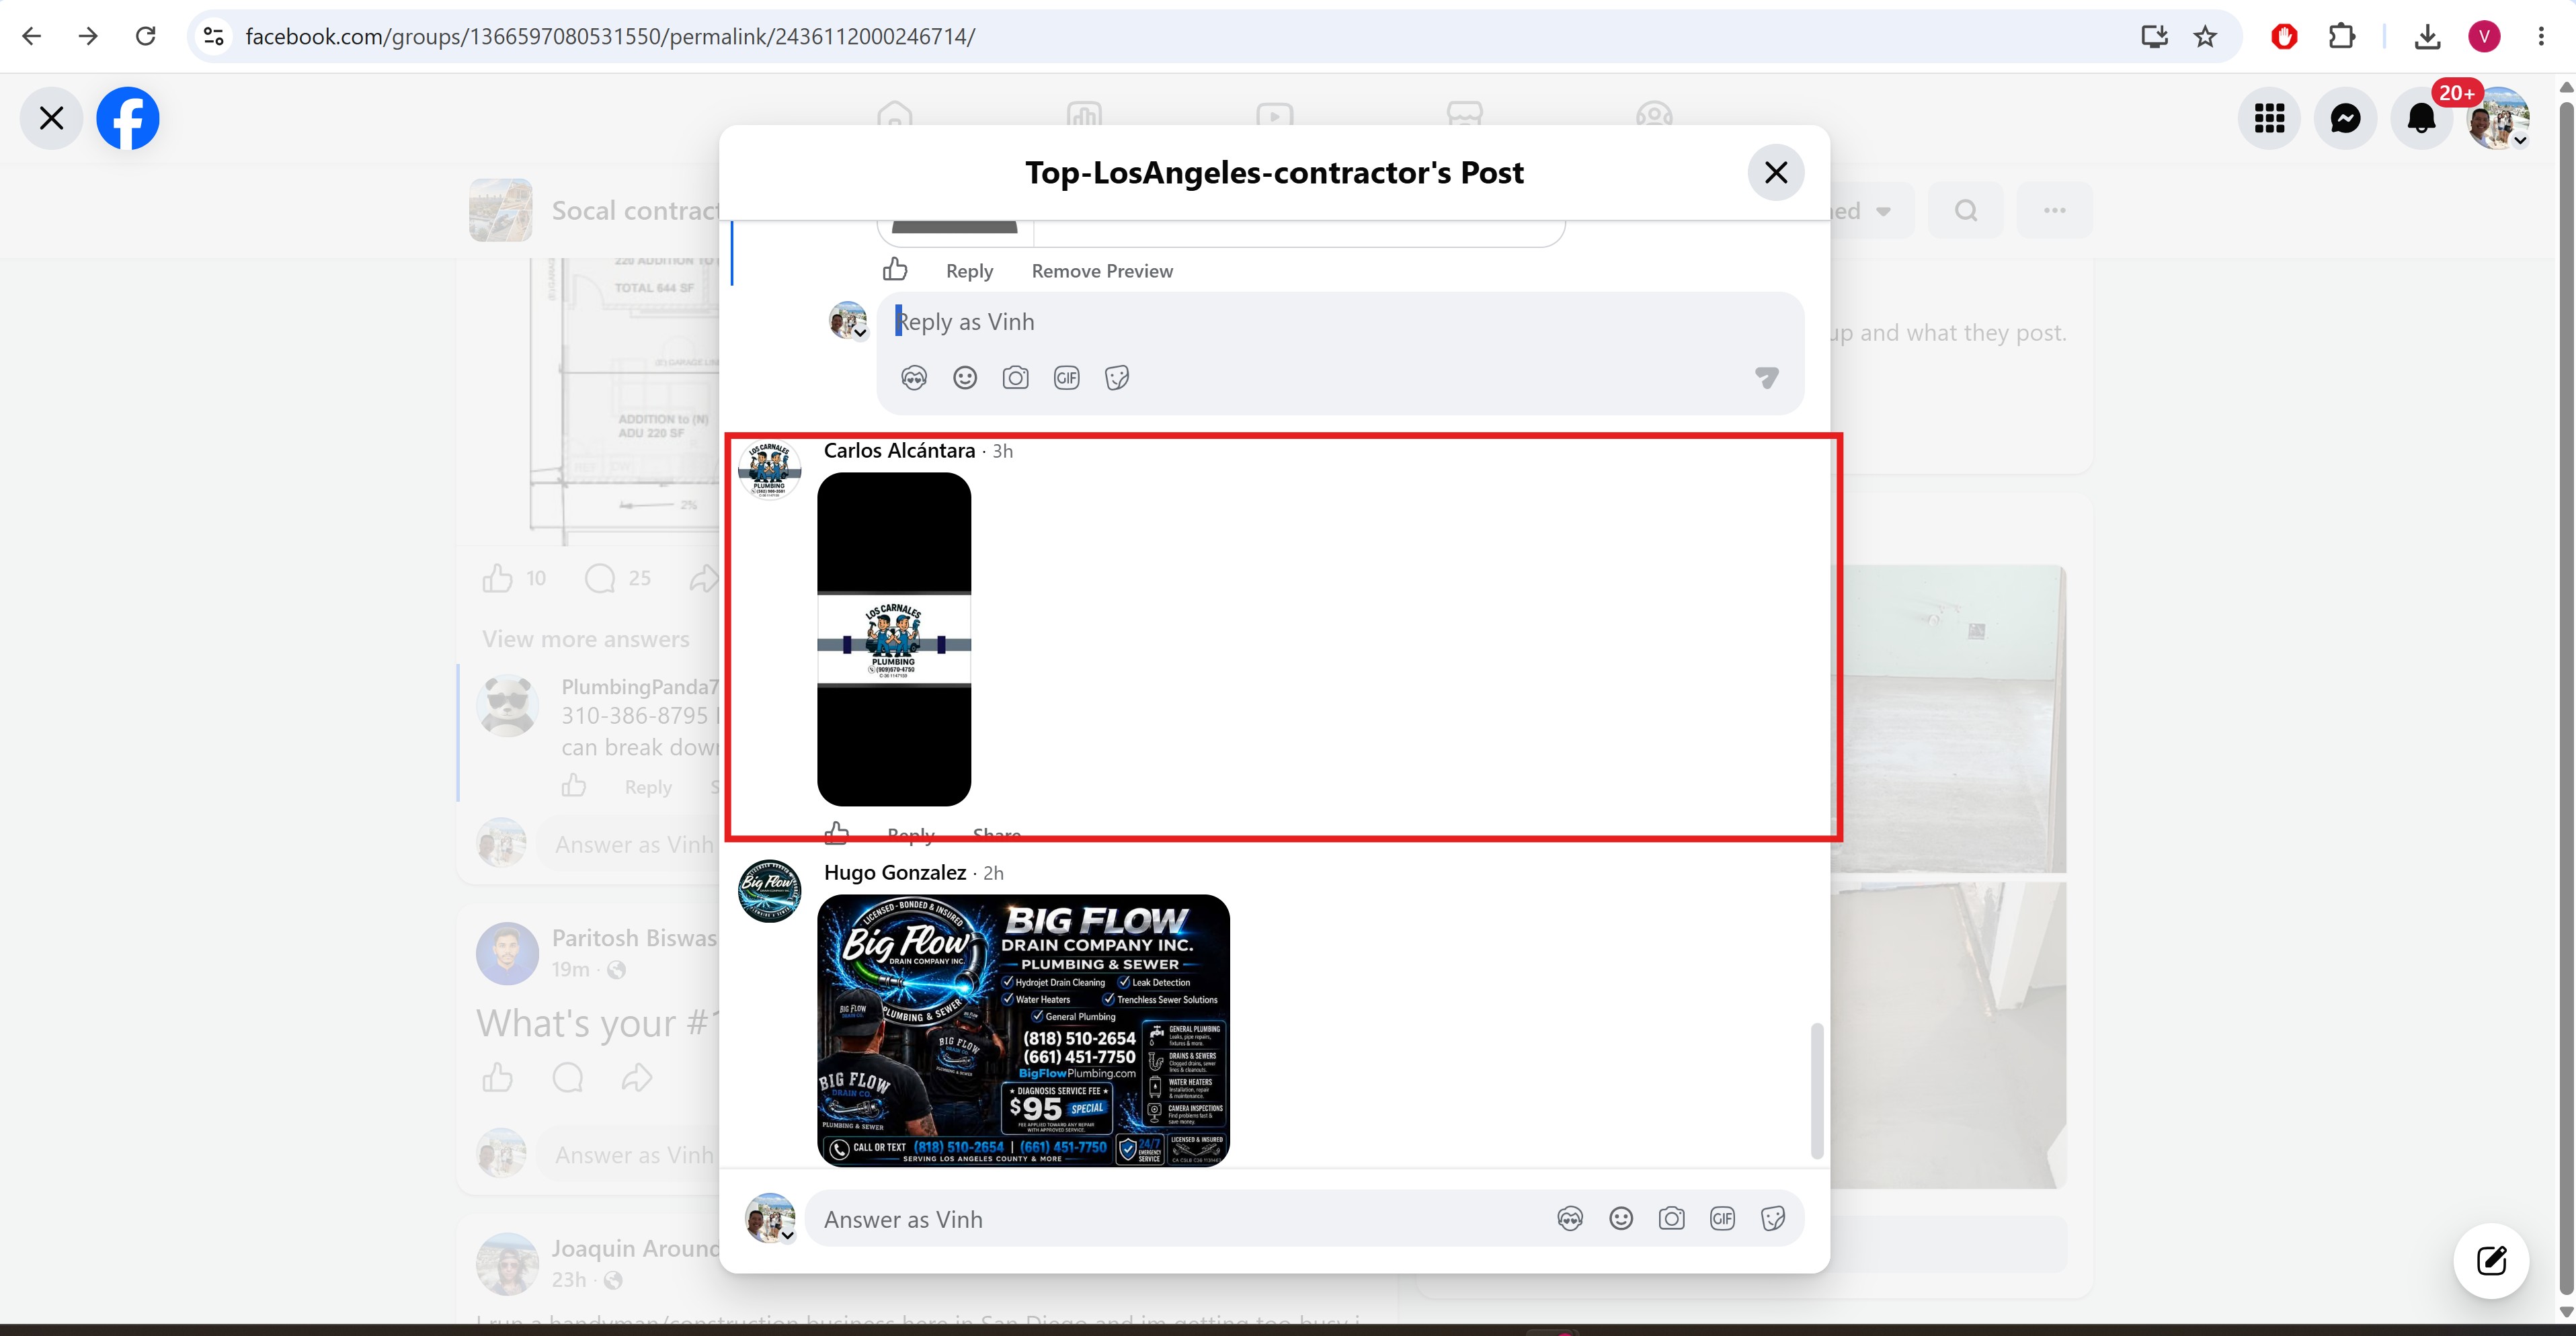Open the Big Flow Drain Company flyer
Viewport: 2576px width, 1336px height.
(1023, 1030)
